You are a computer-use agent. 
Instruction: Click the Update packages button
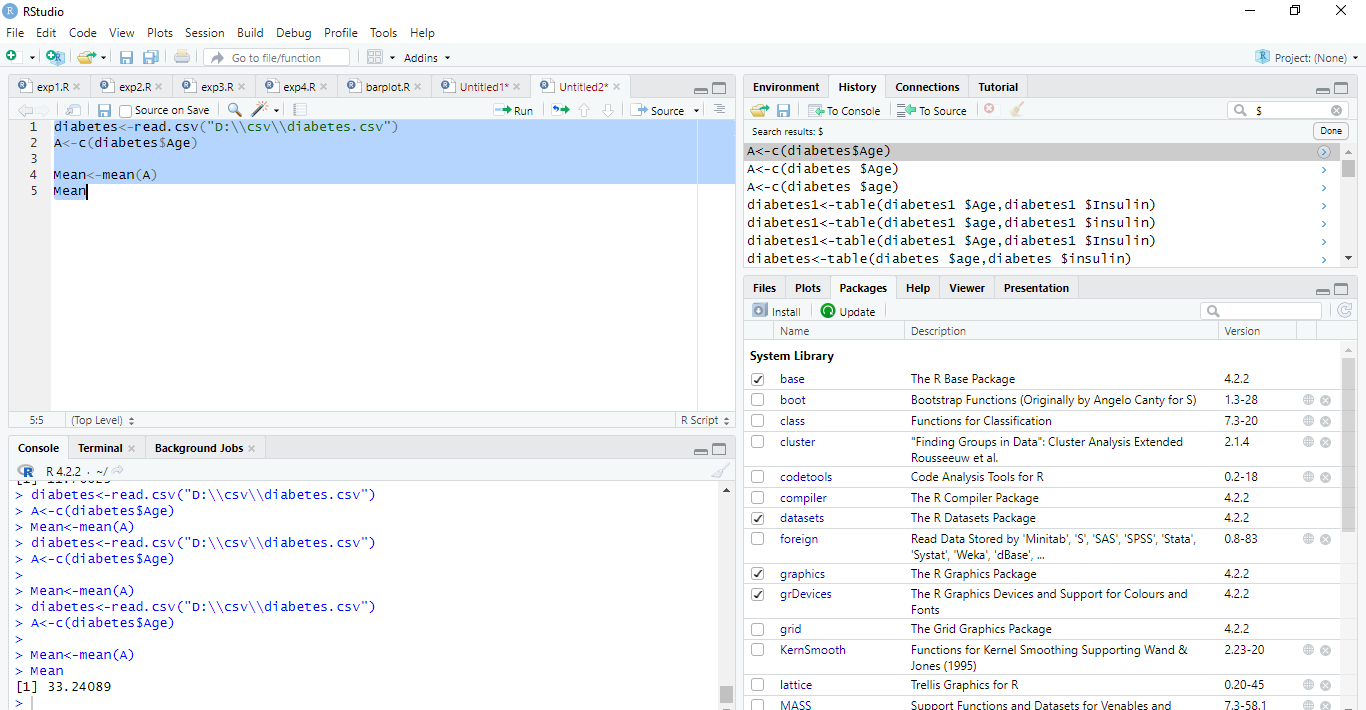coord(848,311)
